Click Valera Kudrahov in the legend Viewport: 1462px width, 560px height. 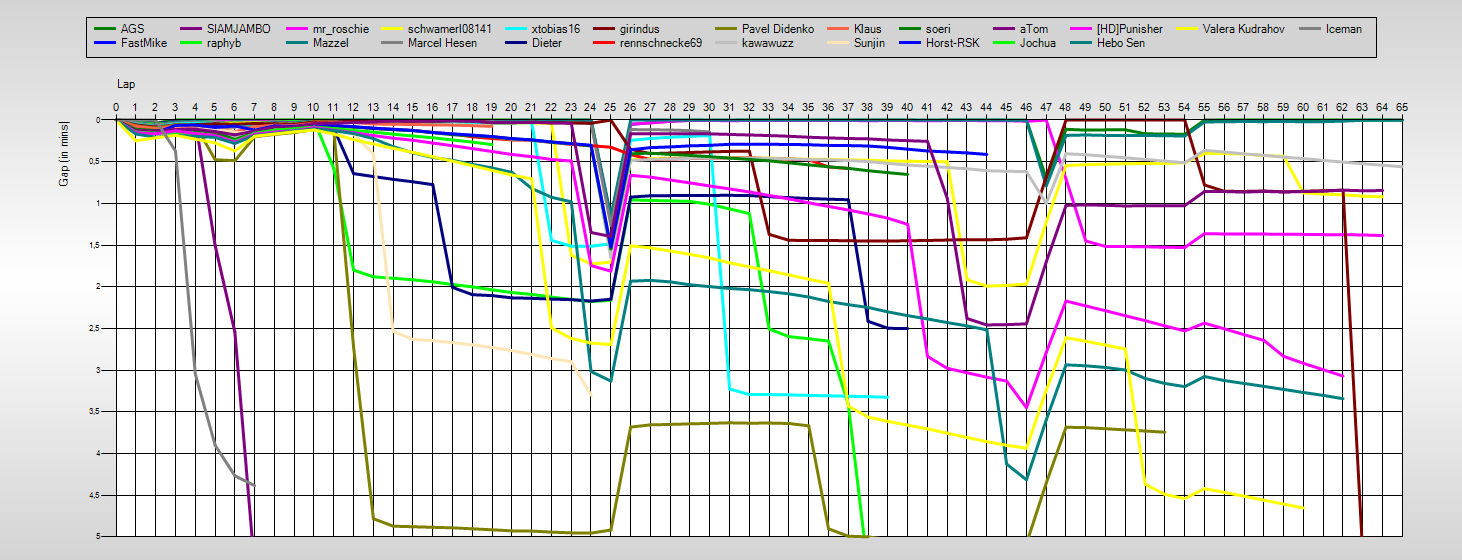click(x=1249, y=29)
